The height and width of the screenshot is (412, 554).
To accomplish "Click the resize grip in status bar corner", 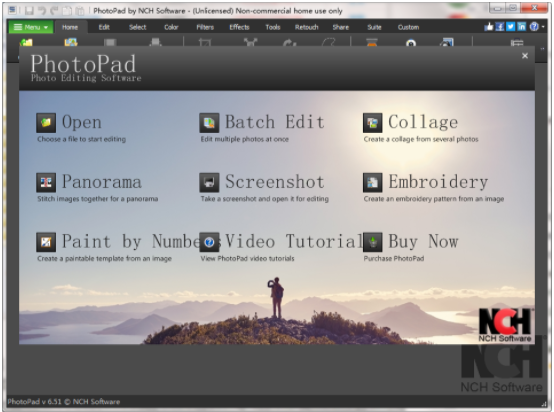I will (x=543, y=404).
